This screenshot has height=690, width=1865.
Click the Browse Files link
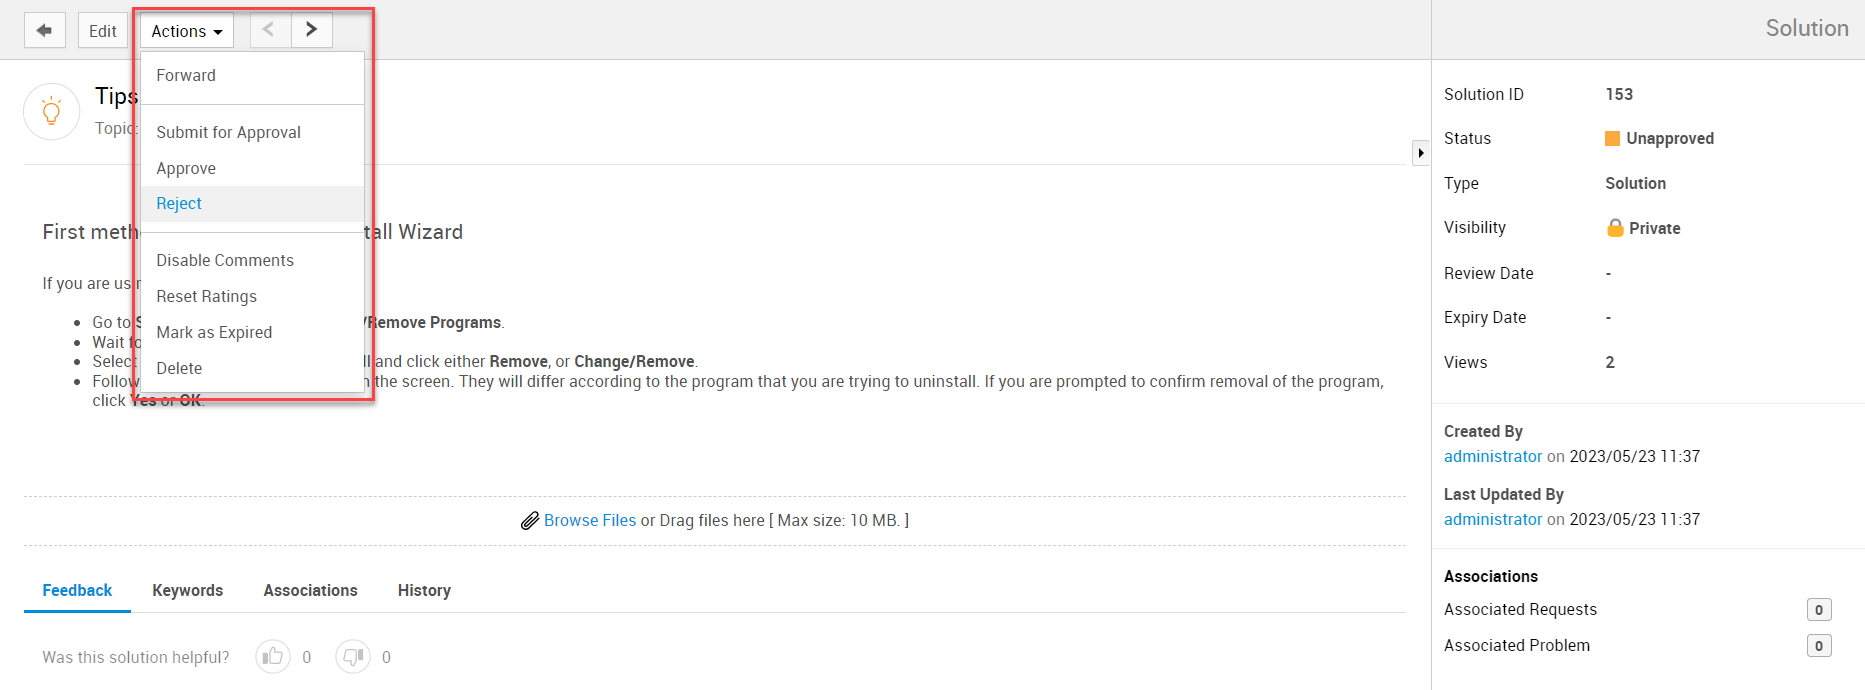pyautogui.click(x=590, y=520)
